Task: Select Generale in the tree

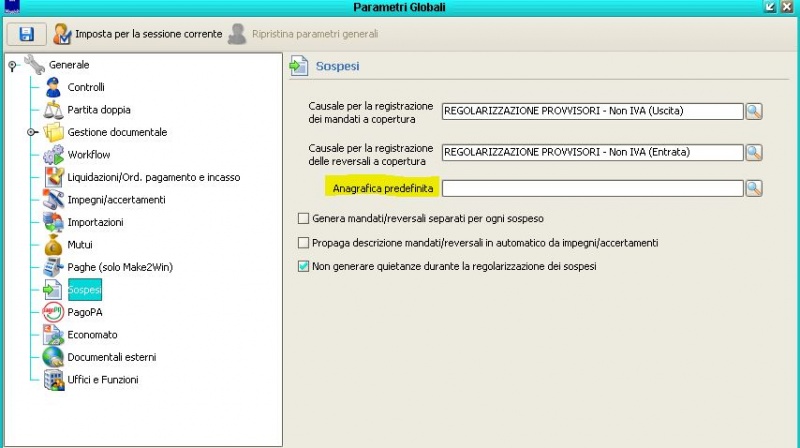Action: [69, 65]
